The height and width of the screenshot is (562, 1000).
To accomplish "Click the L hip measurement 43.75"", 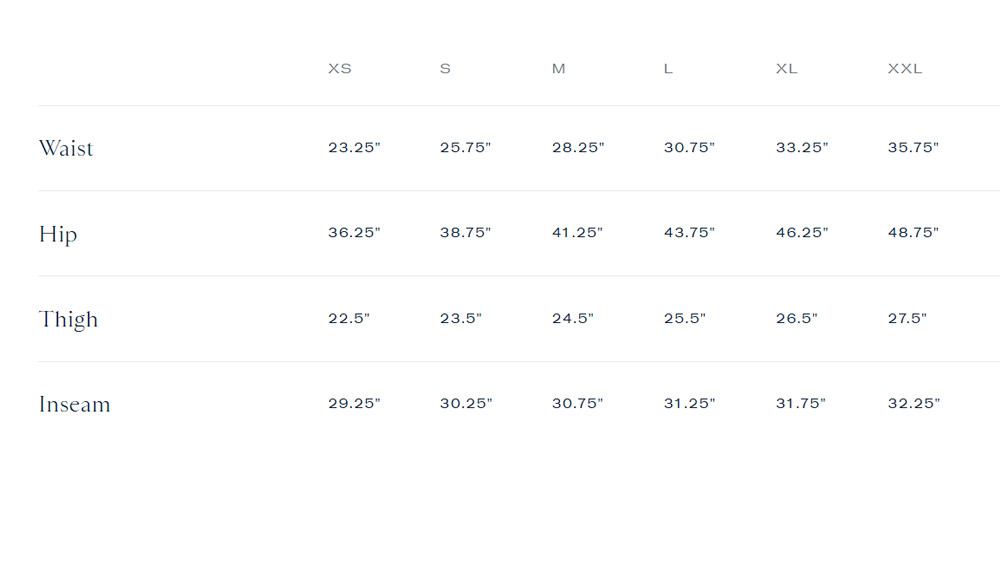I will coord(689,233).
